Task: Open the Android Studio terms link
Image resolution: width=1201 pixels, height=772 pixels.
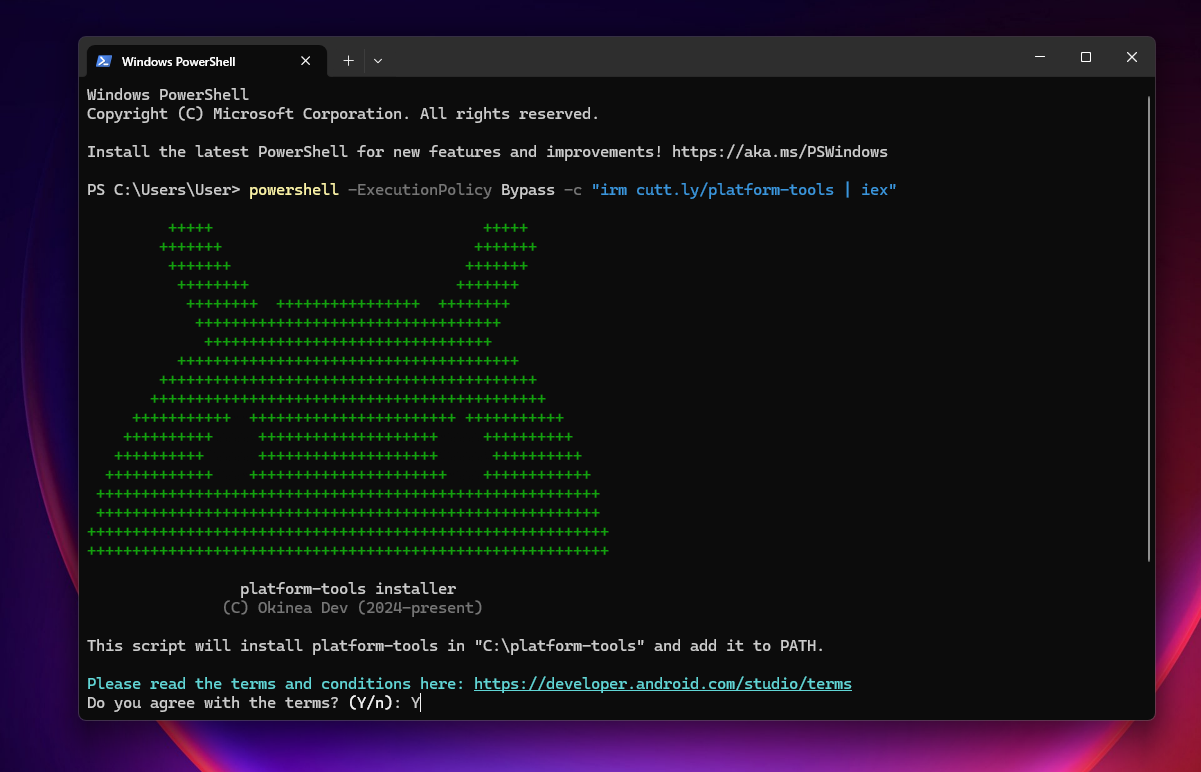Action: point(662,684)
